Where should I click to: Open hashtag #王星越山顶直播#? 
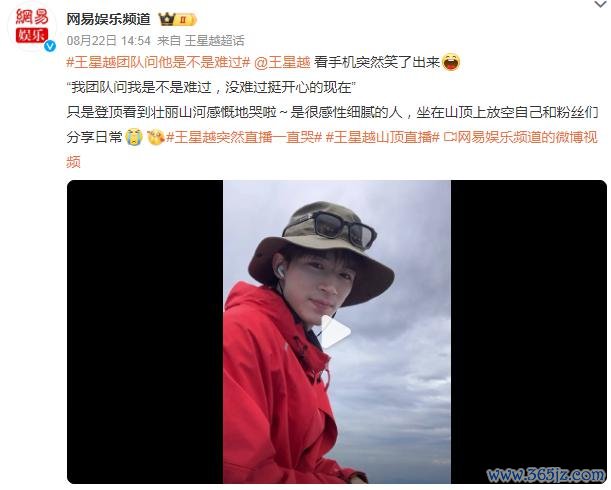click(x=383, y=137)
